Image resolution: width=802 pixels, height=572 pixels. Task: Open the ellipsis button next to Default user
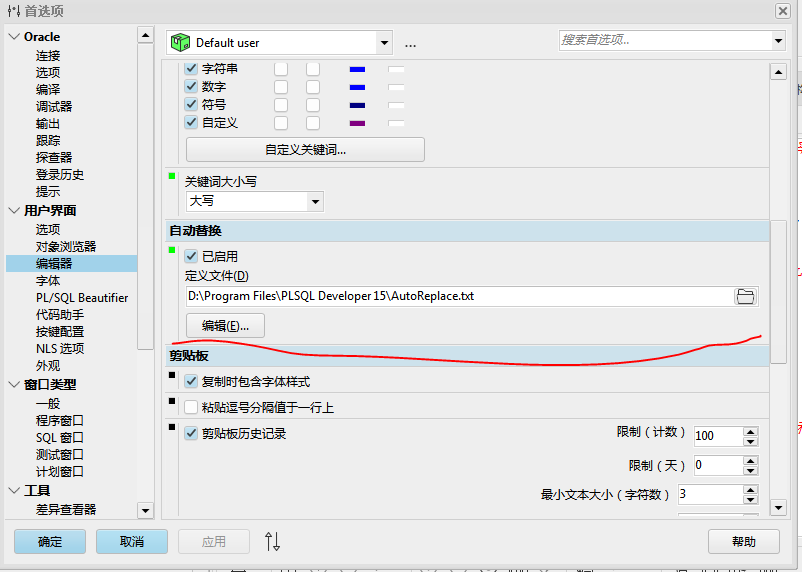[410, 43]
